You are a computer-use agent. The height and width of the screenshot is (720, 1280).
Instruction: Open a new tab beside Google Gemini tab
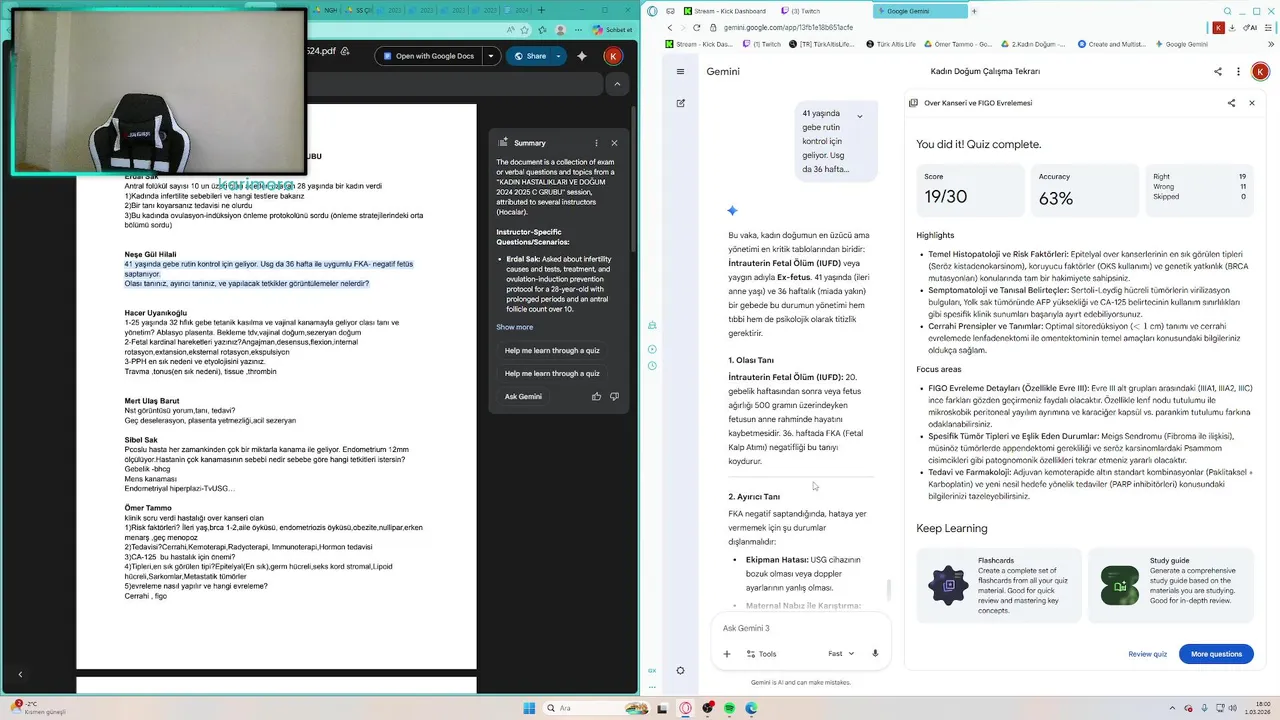point(974,11)
